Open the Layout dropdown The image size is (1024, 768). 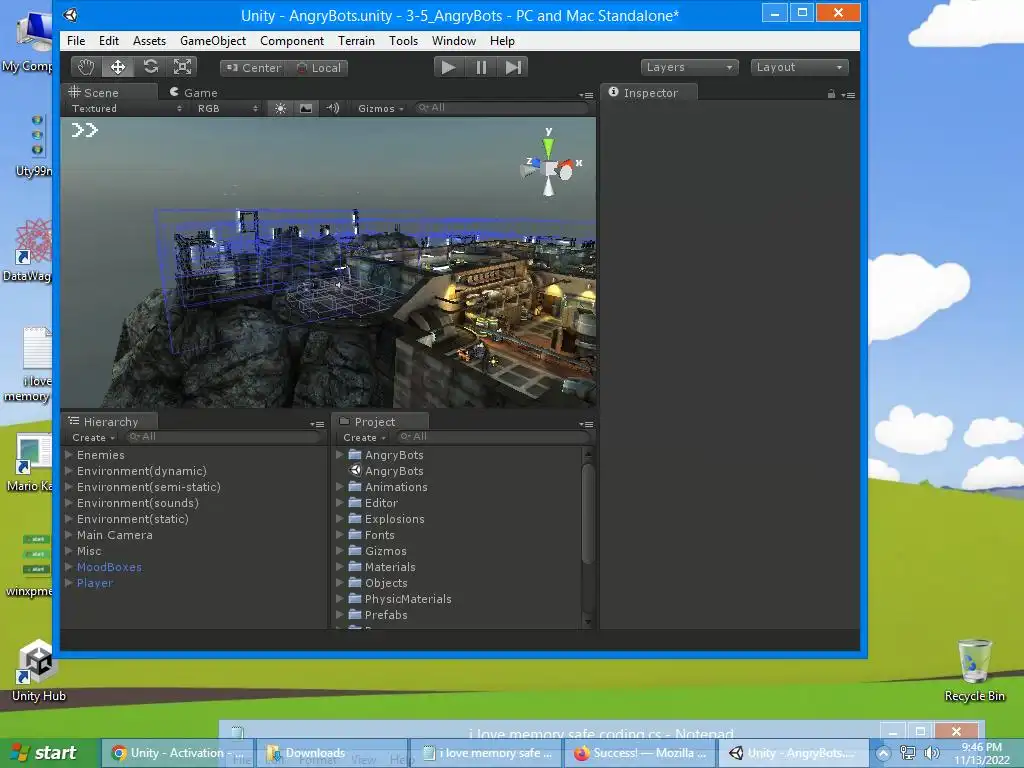point(800,67)
